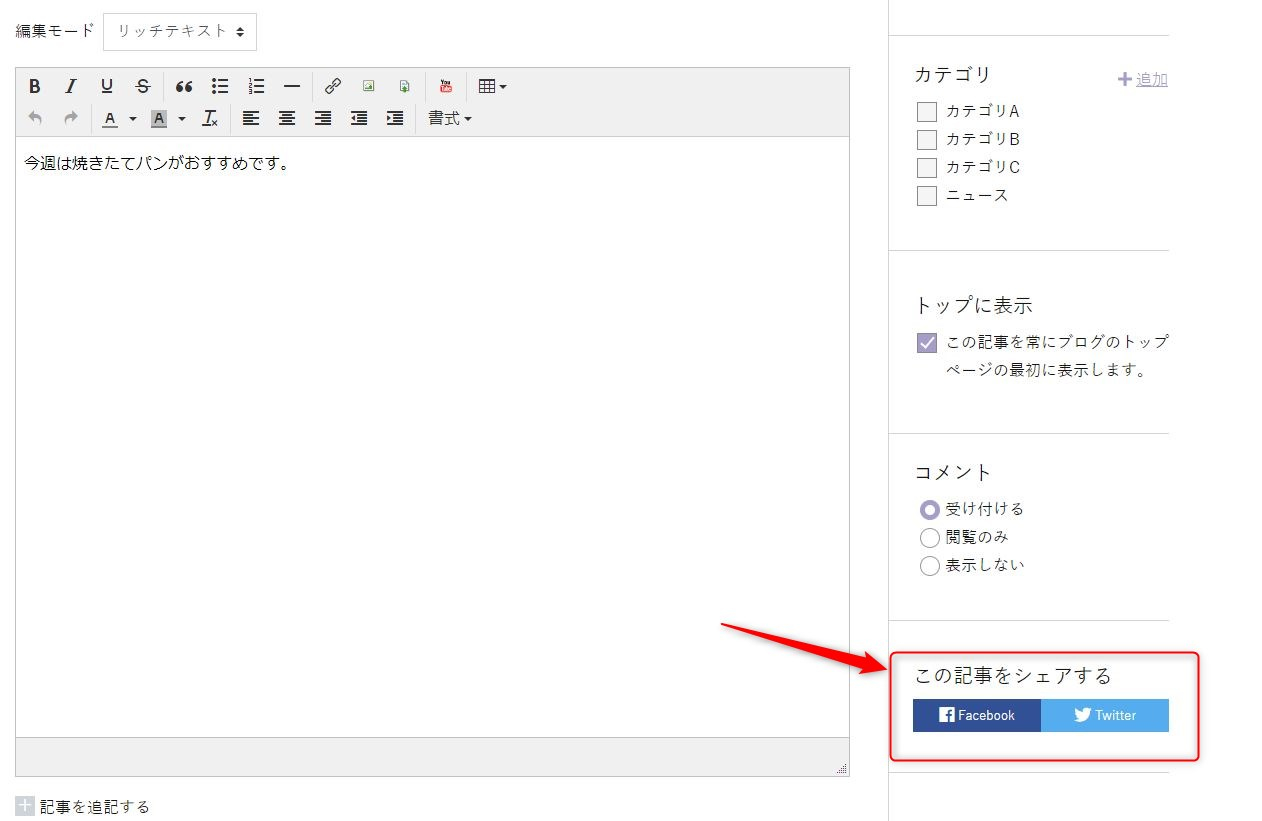The width and height of the screenshot is (1262, 821).
Task: Align text left
Action: (x=251, y=118)
